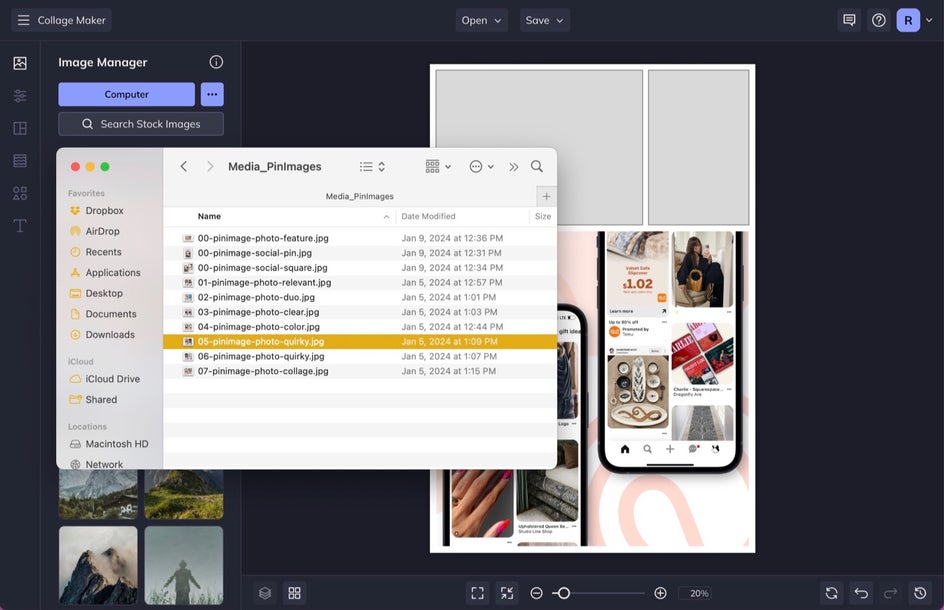
Task: Click the Image Manager info icon
Action: pos(216,62)
